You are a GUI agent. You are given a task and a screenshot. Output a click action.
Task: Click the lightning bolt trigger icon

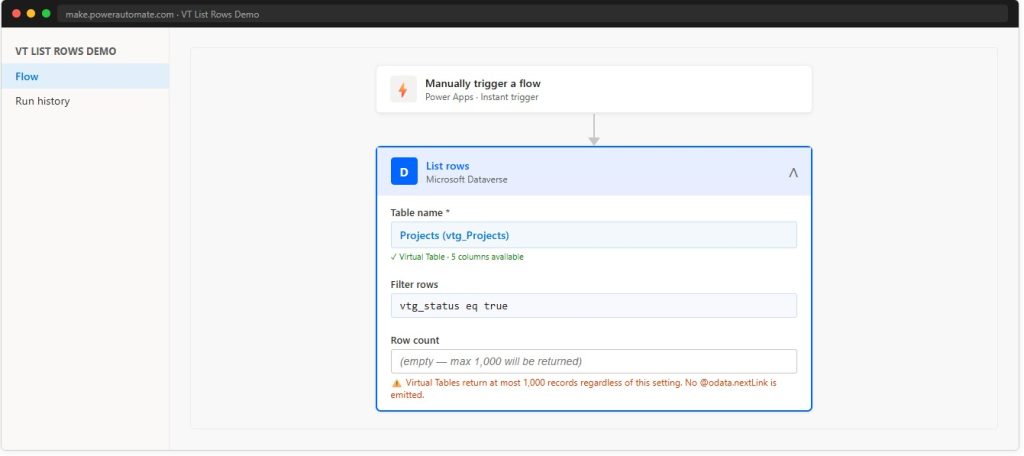pyautogui.click(x=403, y=90)
